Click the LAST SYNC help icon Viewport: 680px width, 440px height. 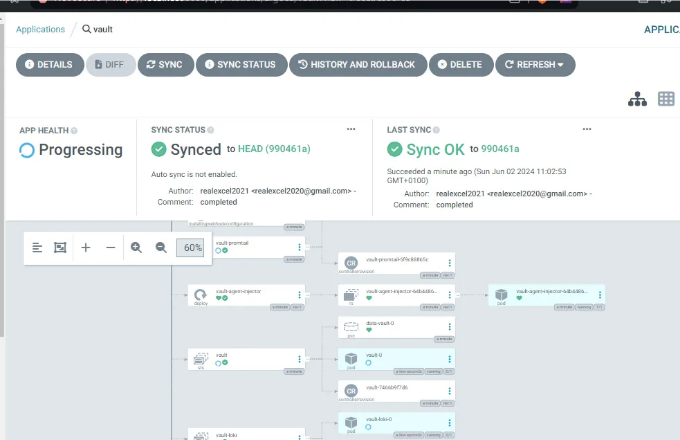point(436,130)
